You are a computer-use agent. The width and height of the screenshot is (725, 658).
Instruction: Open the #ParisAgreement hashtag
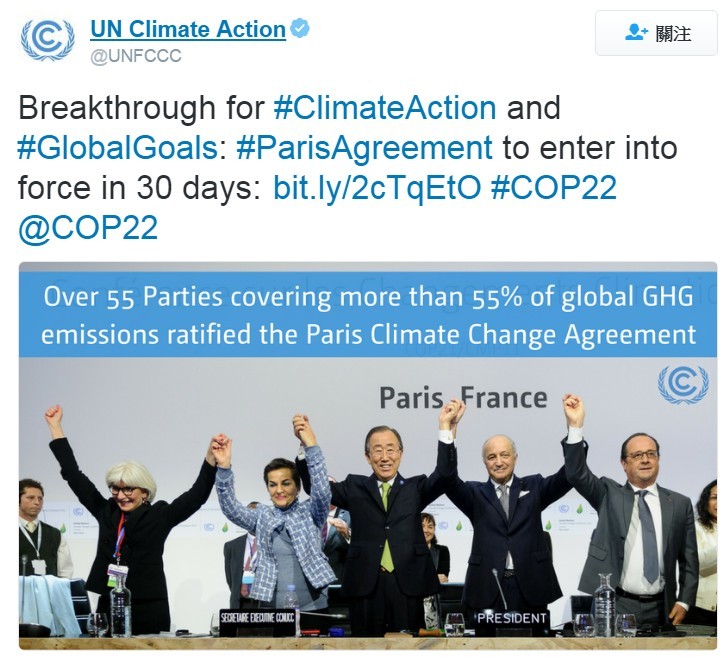(365, 148)
